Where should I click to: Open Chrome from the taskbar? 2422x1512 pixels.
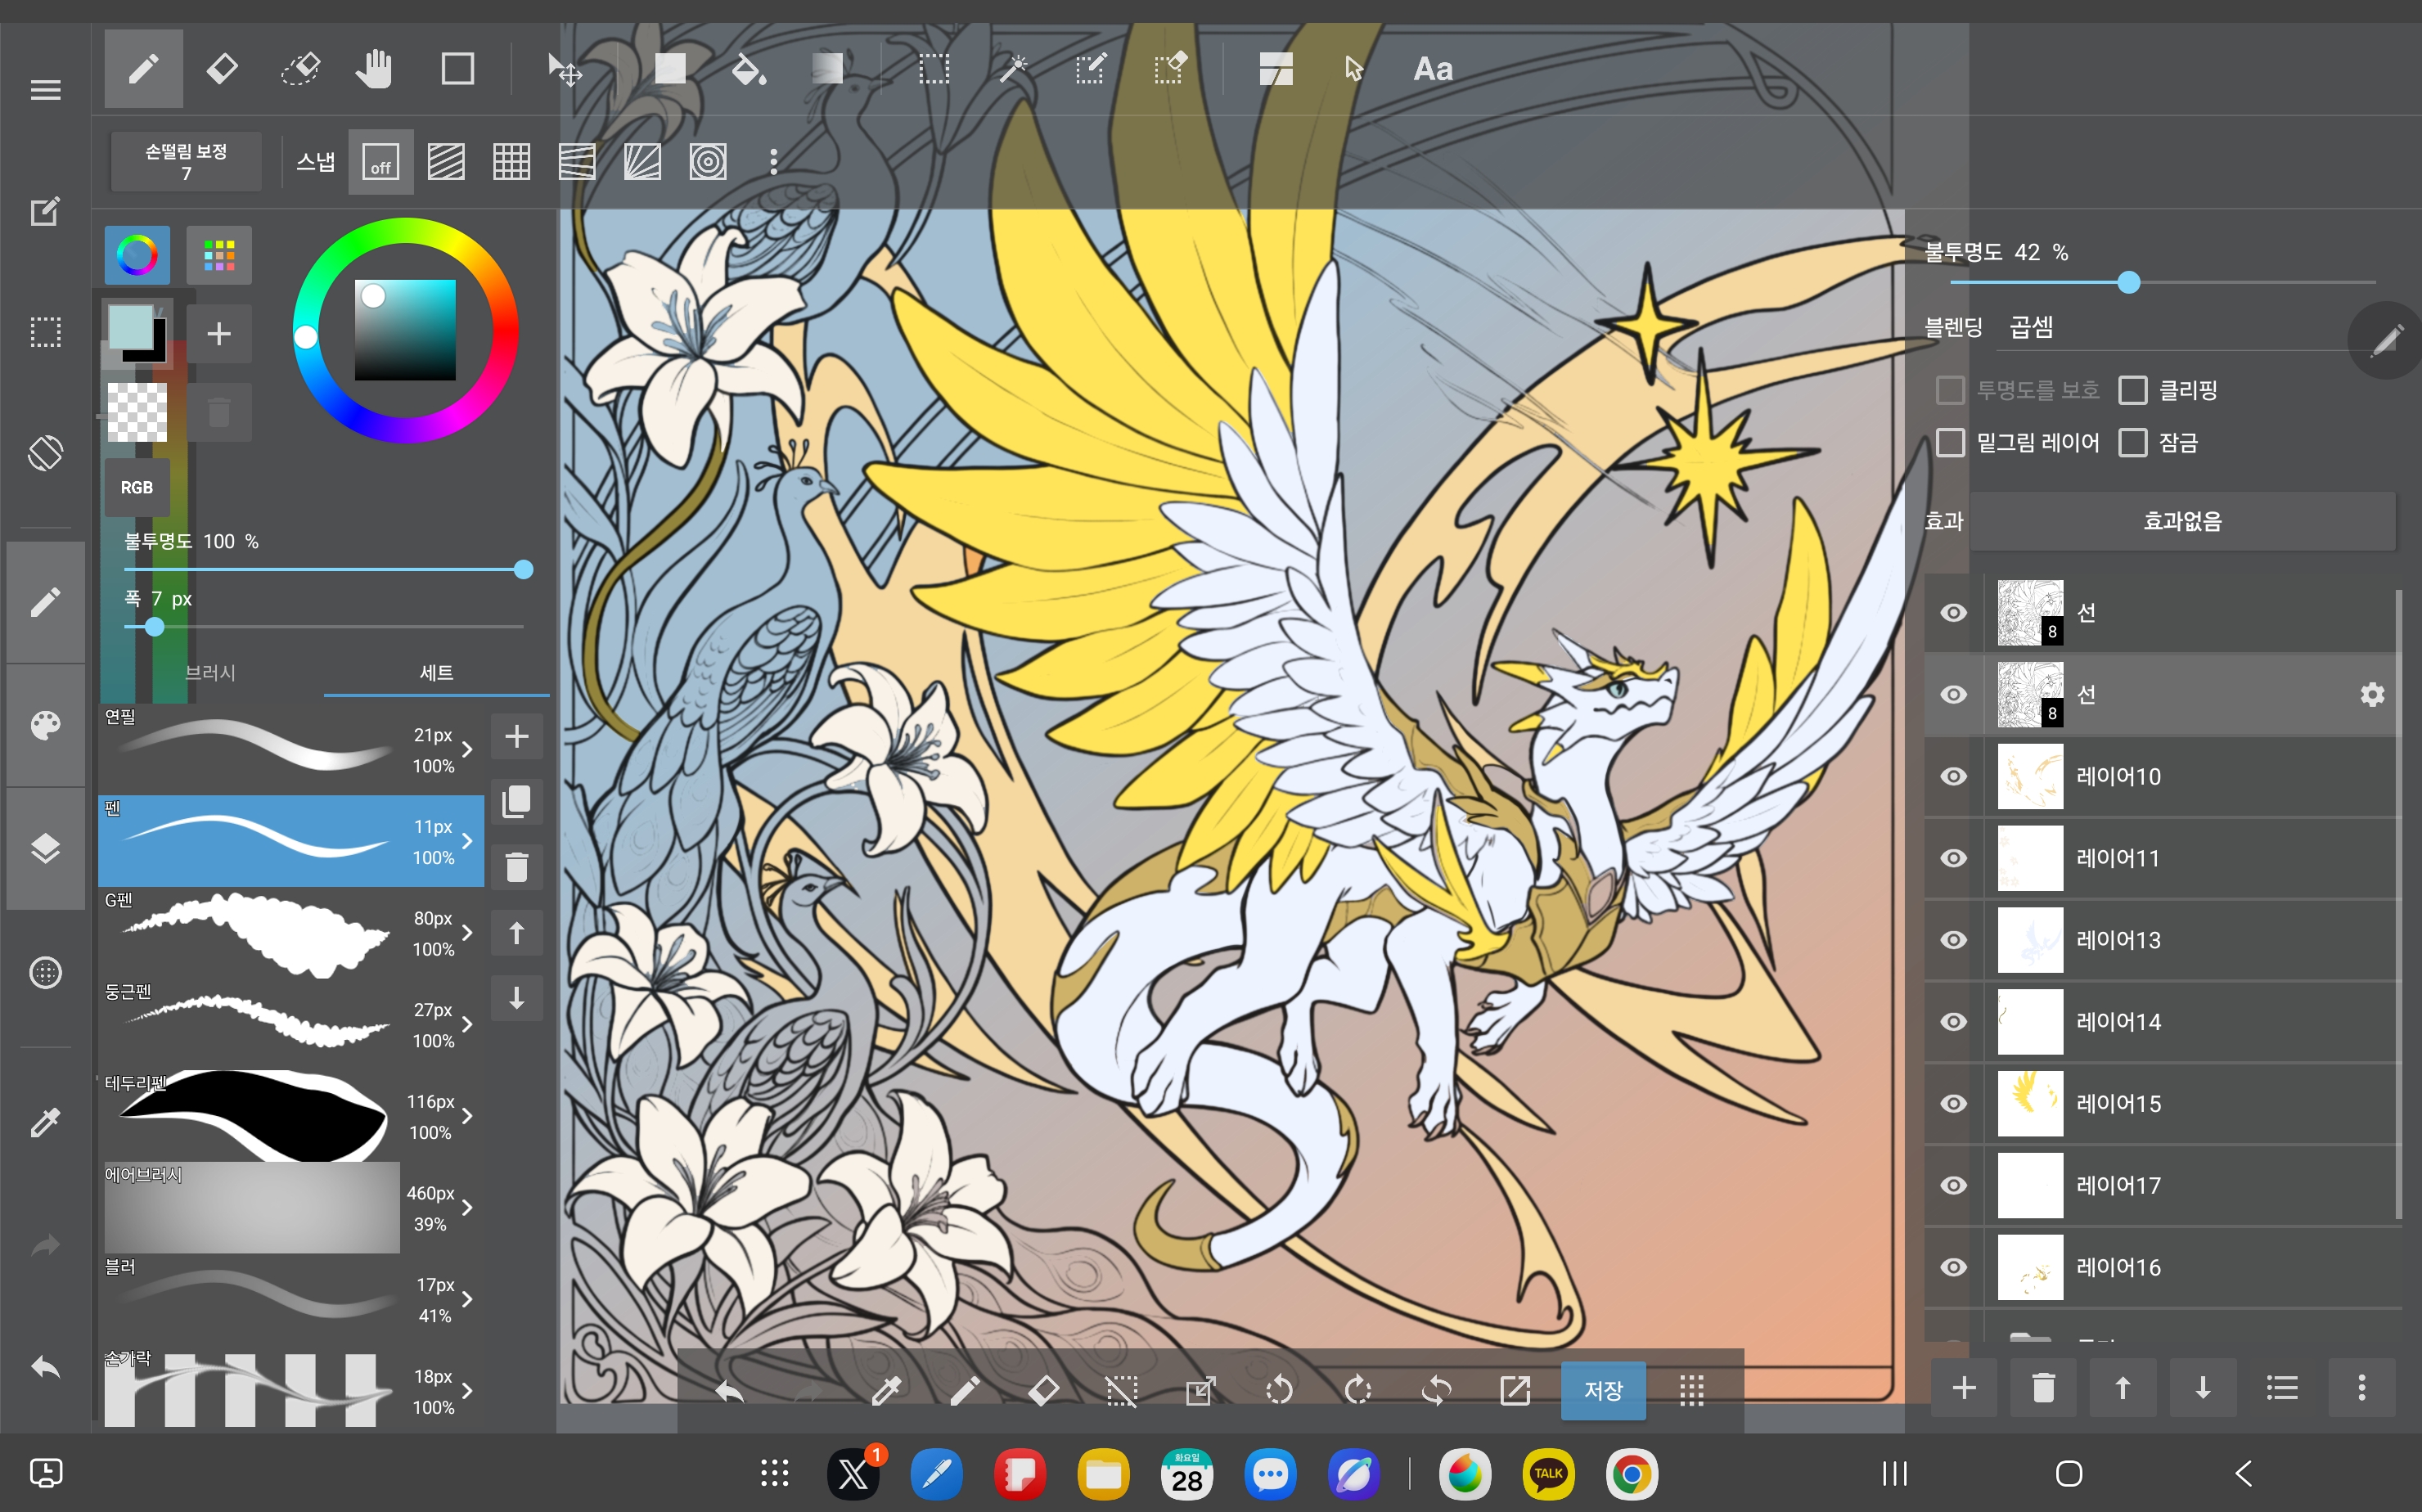click(x=1631, y=1473)
